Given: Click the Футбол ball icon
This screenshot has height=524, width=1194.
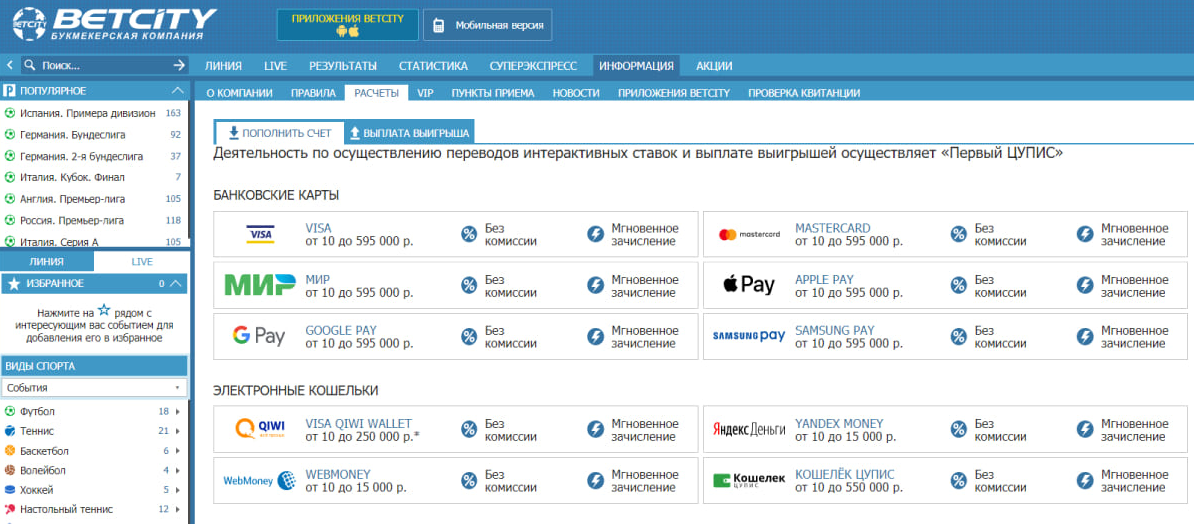Looking at the screenshot, I should [x=10, y=411].
